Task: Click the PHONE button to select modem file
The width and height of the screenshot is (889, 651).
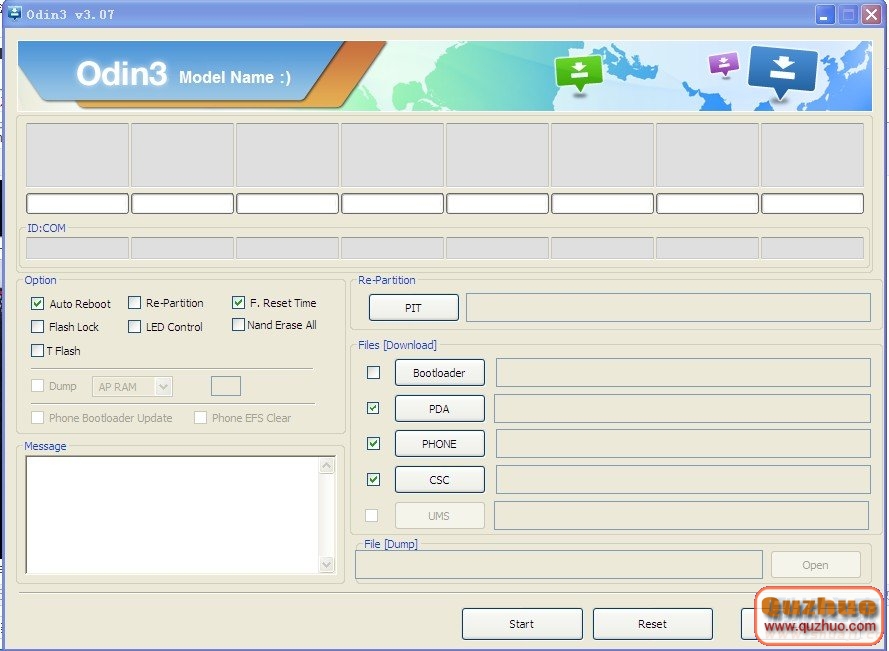Action: (x=439, y=443)
